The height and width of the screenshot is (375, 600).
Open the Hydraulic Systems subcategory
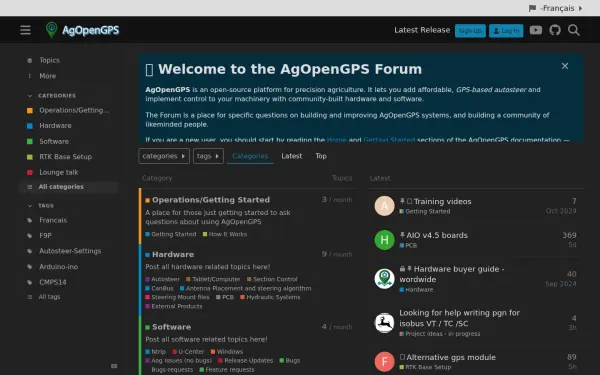pos(270,297)
